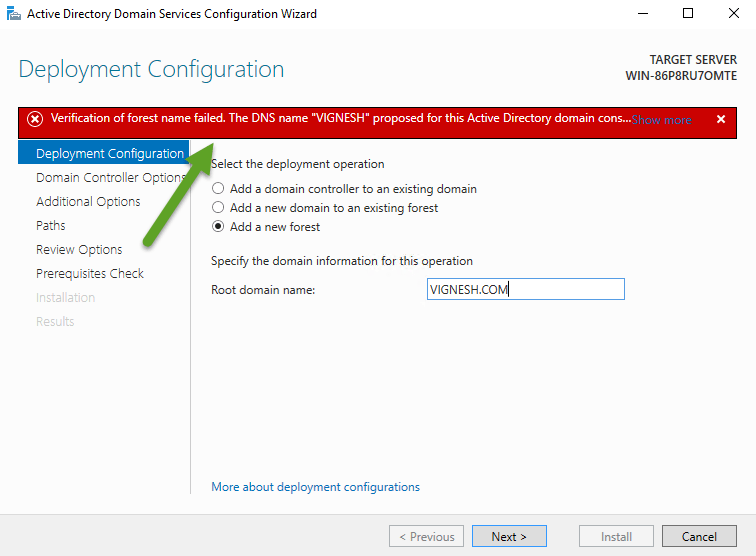The image size is (756, 556).
Task: Maximize the wizard window
Action: point(688,14)
